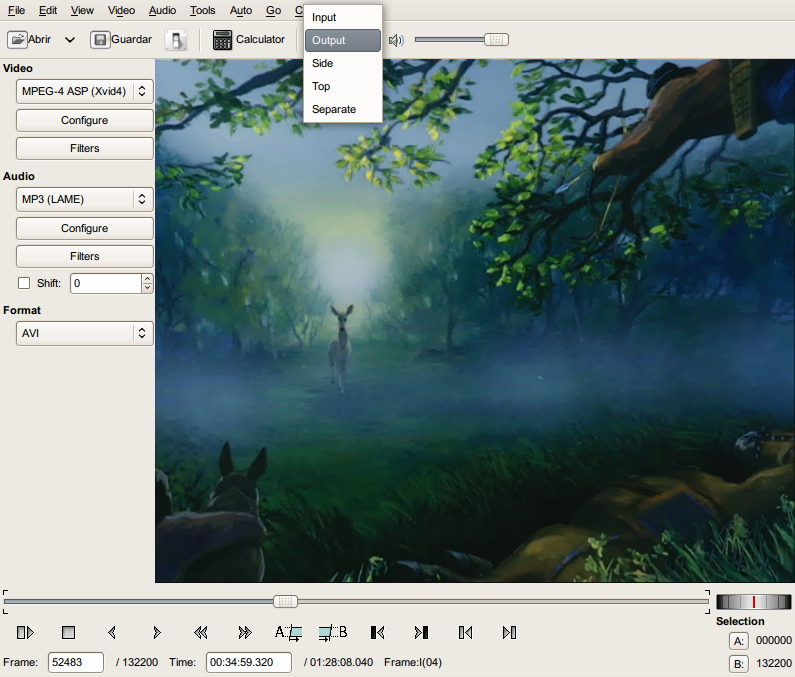Set selection start marker A icon
Image resolution: width=795 pixels, height=677 pixels.
(x=288, y=632)
